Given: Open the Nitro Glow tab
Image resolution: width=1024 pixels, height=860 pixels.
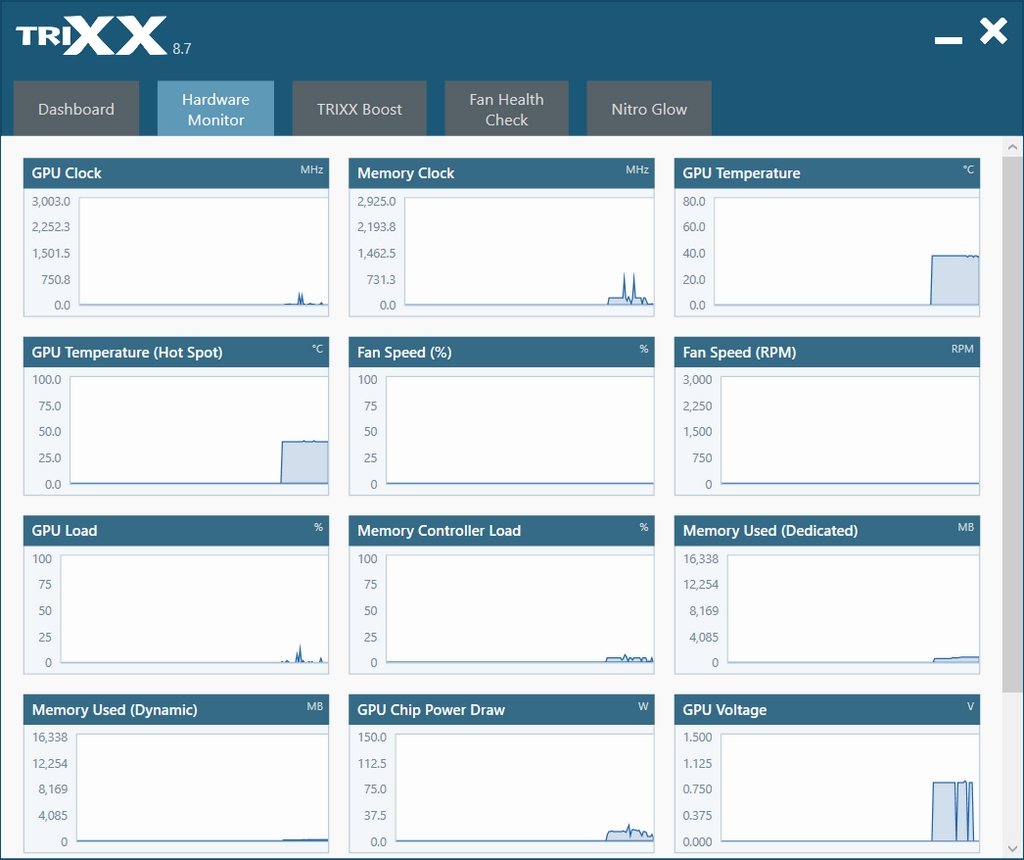Looking at the screenshot, I should click(x=648, y=108).
